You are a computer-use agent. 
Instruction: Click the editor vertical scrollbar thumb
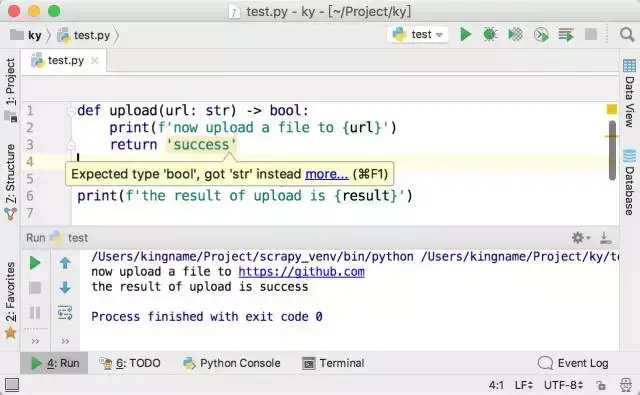click(612, 150)
